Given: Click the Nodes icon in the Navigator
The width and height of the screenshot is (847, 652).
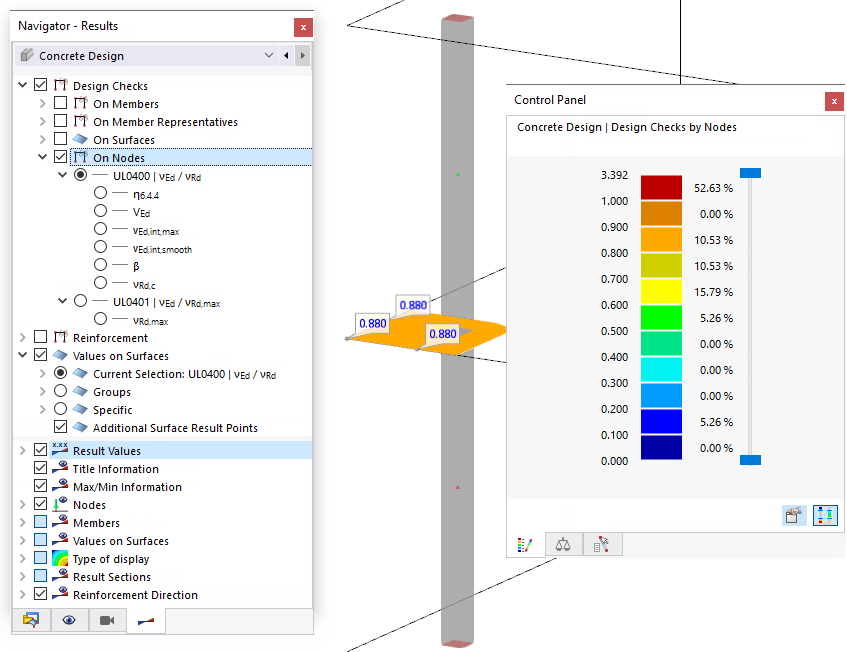Looking at the screenshot, I should point(60,504).
